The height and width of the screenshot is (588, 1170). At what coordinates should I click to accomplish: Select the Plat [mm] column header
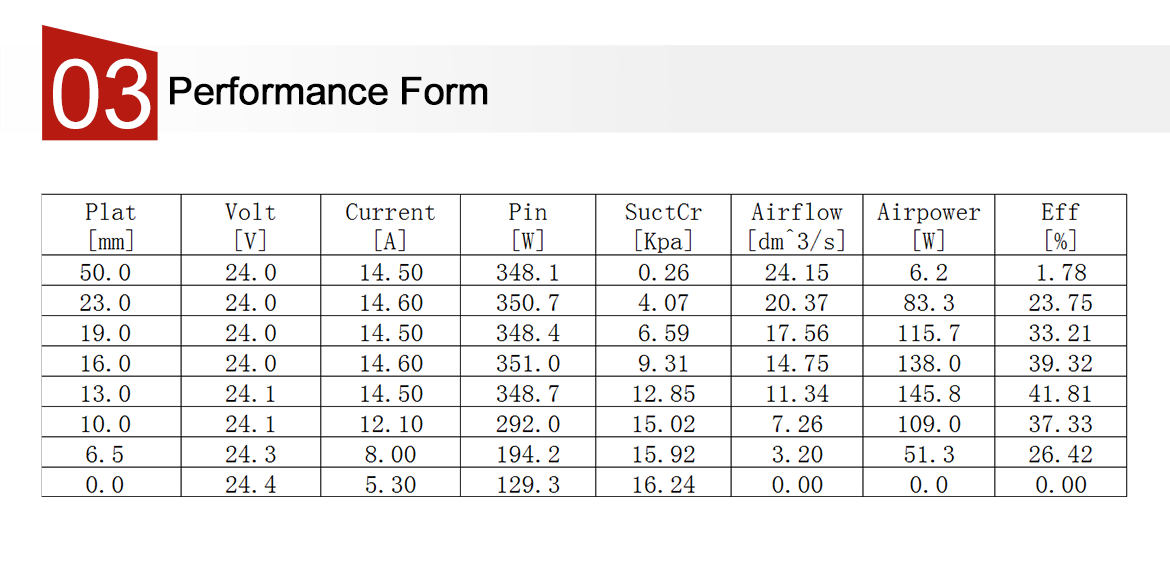point(110,226)
